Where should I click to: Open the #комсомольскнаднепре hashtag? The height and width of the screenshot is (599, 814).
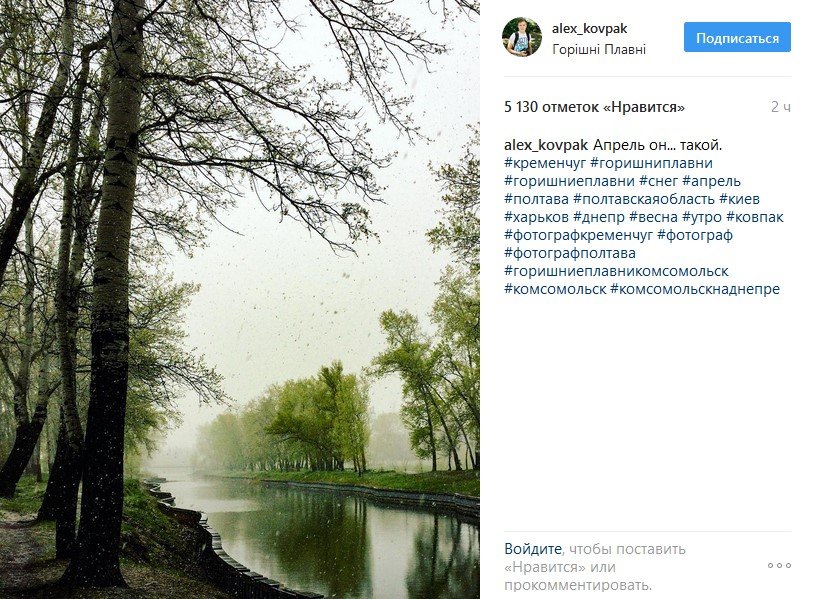pos(695,289)
